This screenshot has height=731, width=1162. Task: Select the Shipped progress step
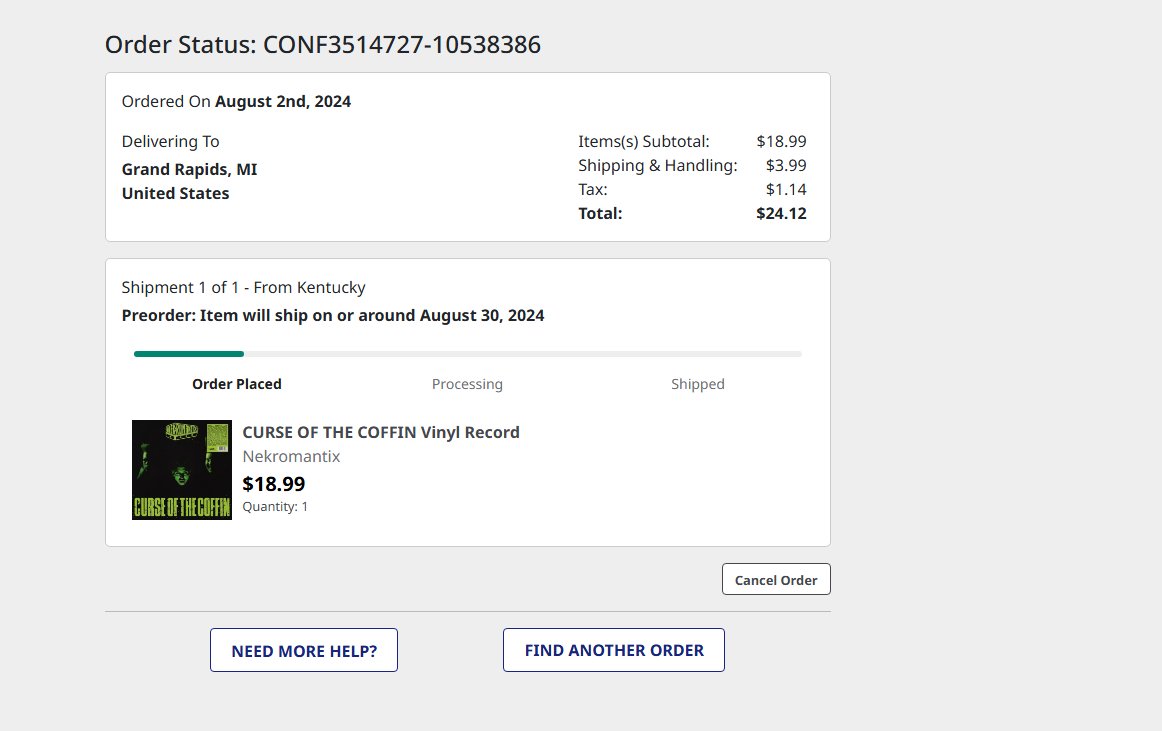[x=698, y=384]
